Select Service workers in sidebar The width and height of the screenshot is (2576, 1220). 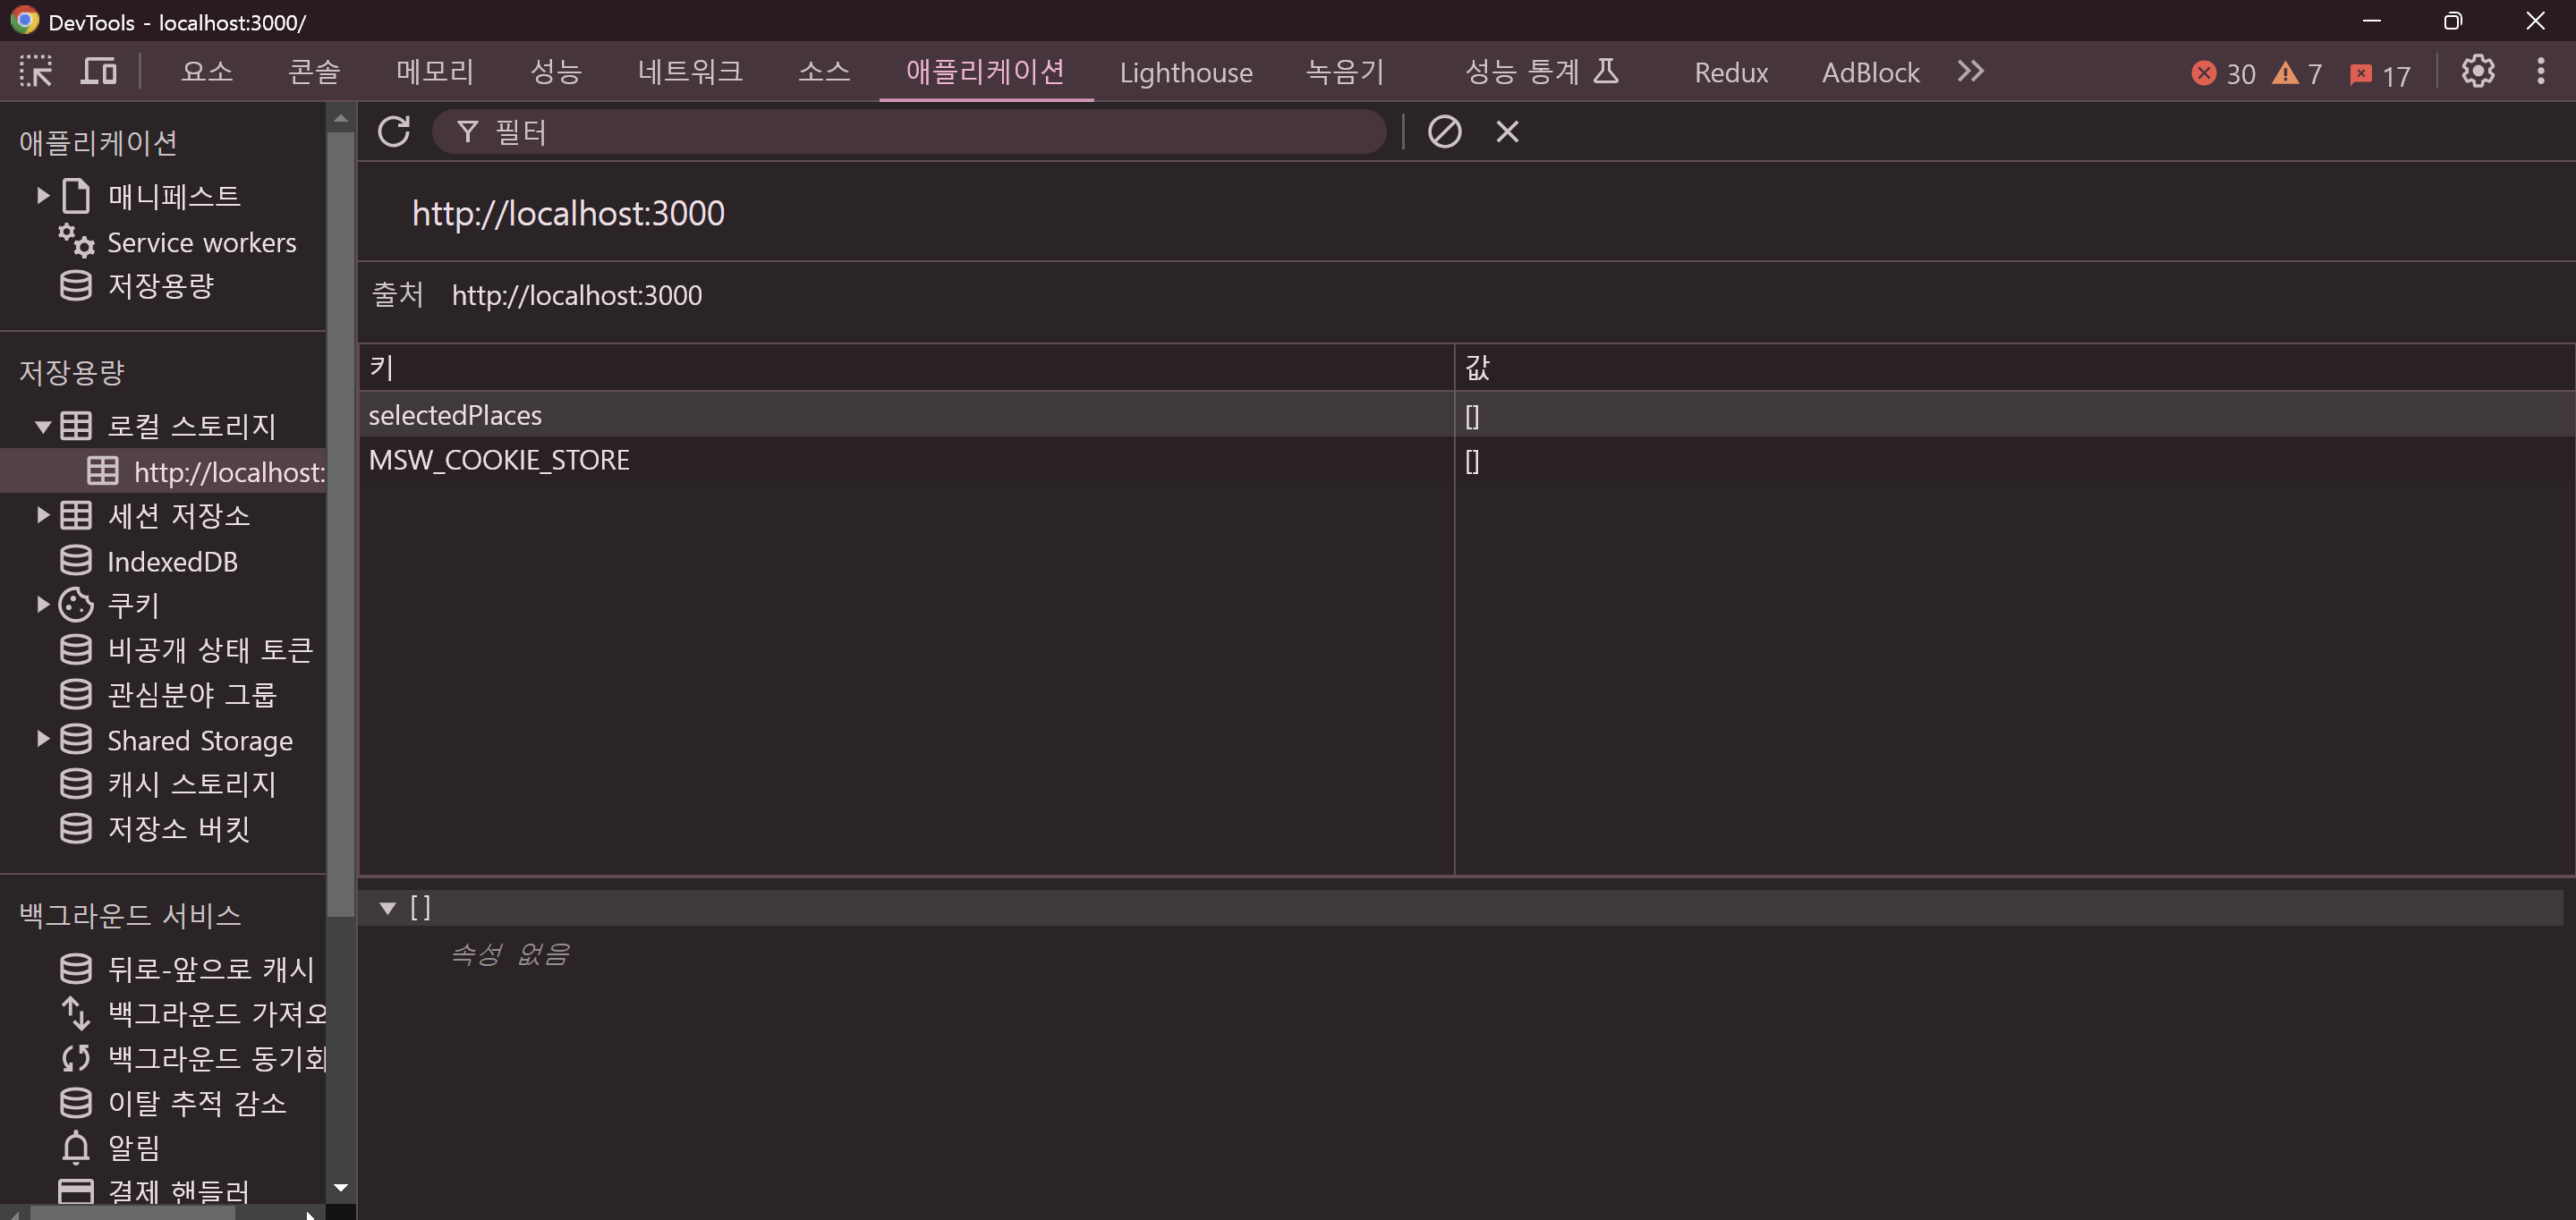pos(201,242)
